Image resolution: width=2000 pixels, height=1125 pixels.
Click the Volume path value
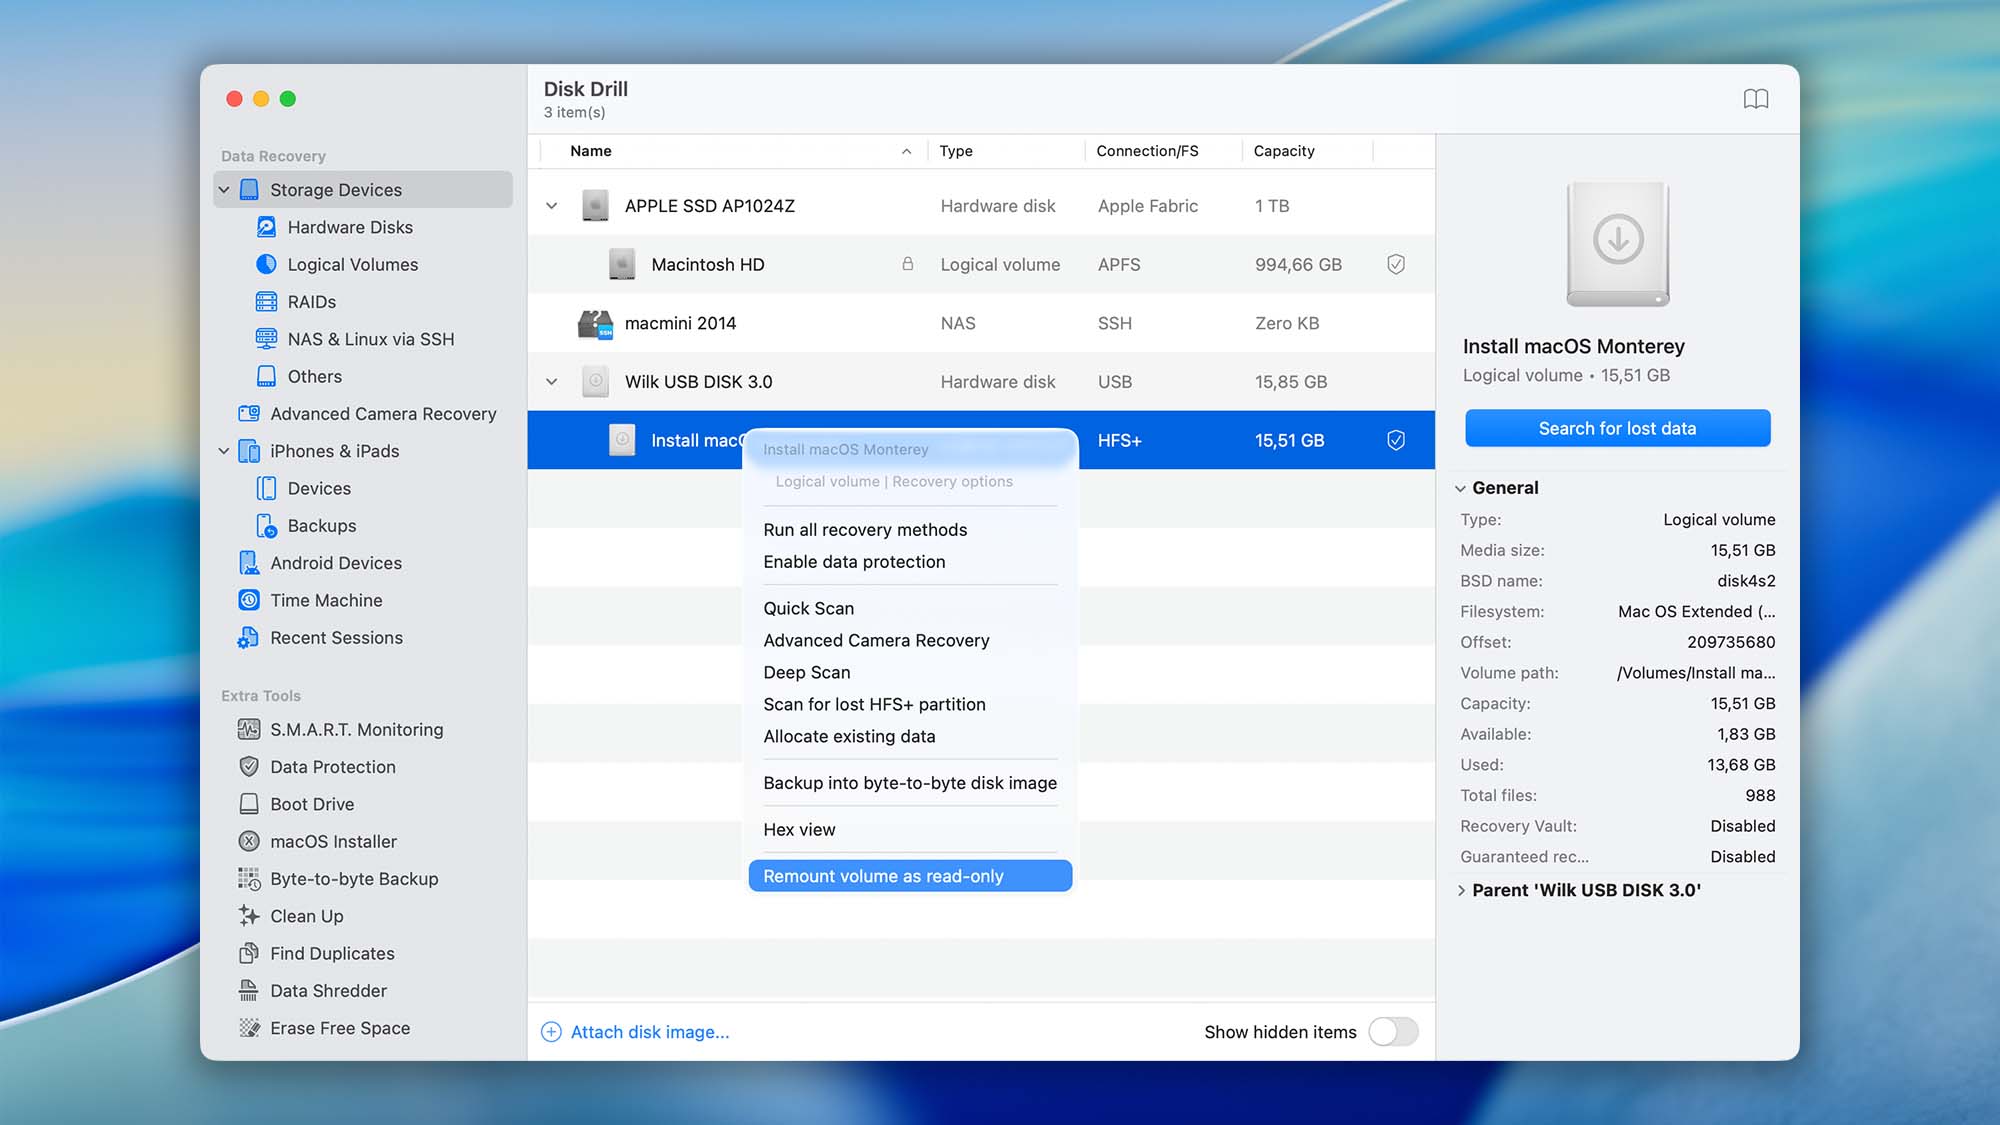1696,673
